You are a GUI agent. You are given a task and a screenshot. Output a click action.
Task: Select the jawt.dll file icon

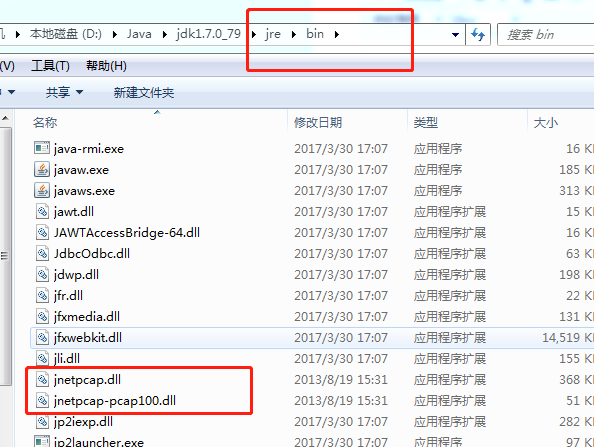(42, 211)
